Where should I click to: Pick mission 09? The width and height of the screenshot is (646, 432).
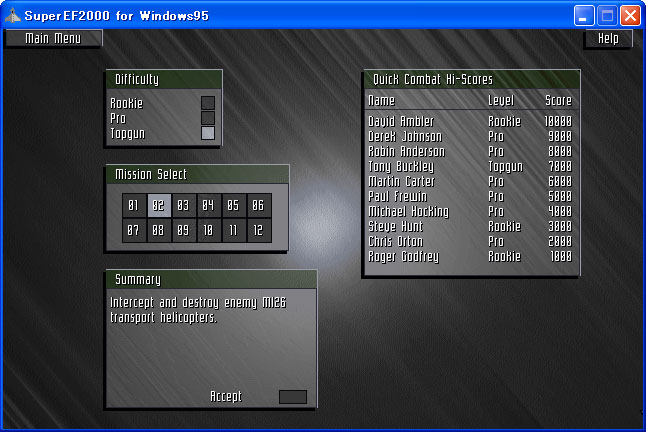184,230
